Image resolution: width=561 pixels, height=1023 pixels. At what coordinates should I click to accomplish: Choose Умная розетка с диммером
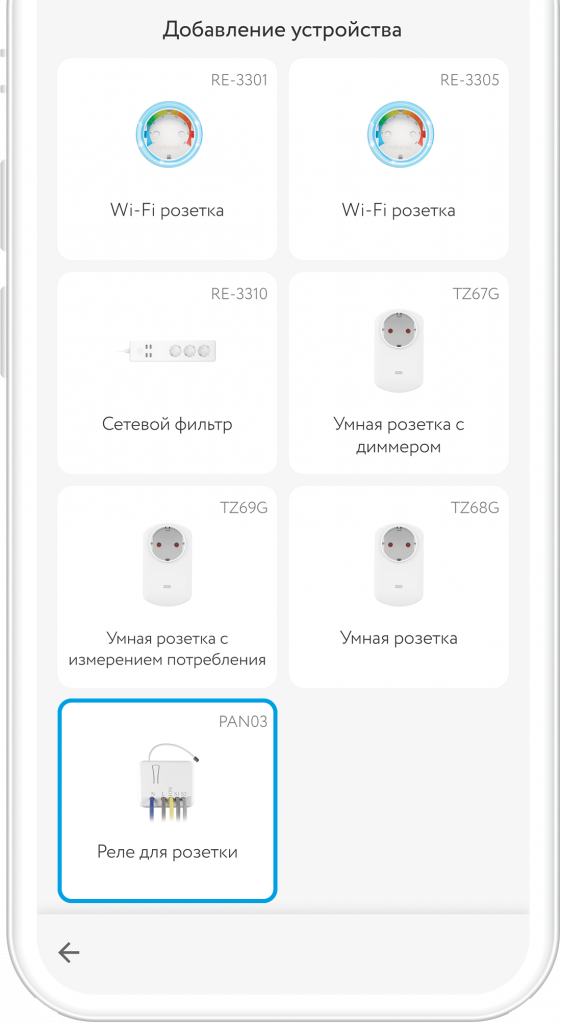click(x=399, y=435)
